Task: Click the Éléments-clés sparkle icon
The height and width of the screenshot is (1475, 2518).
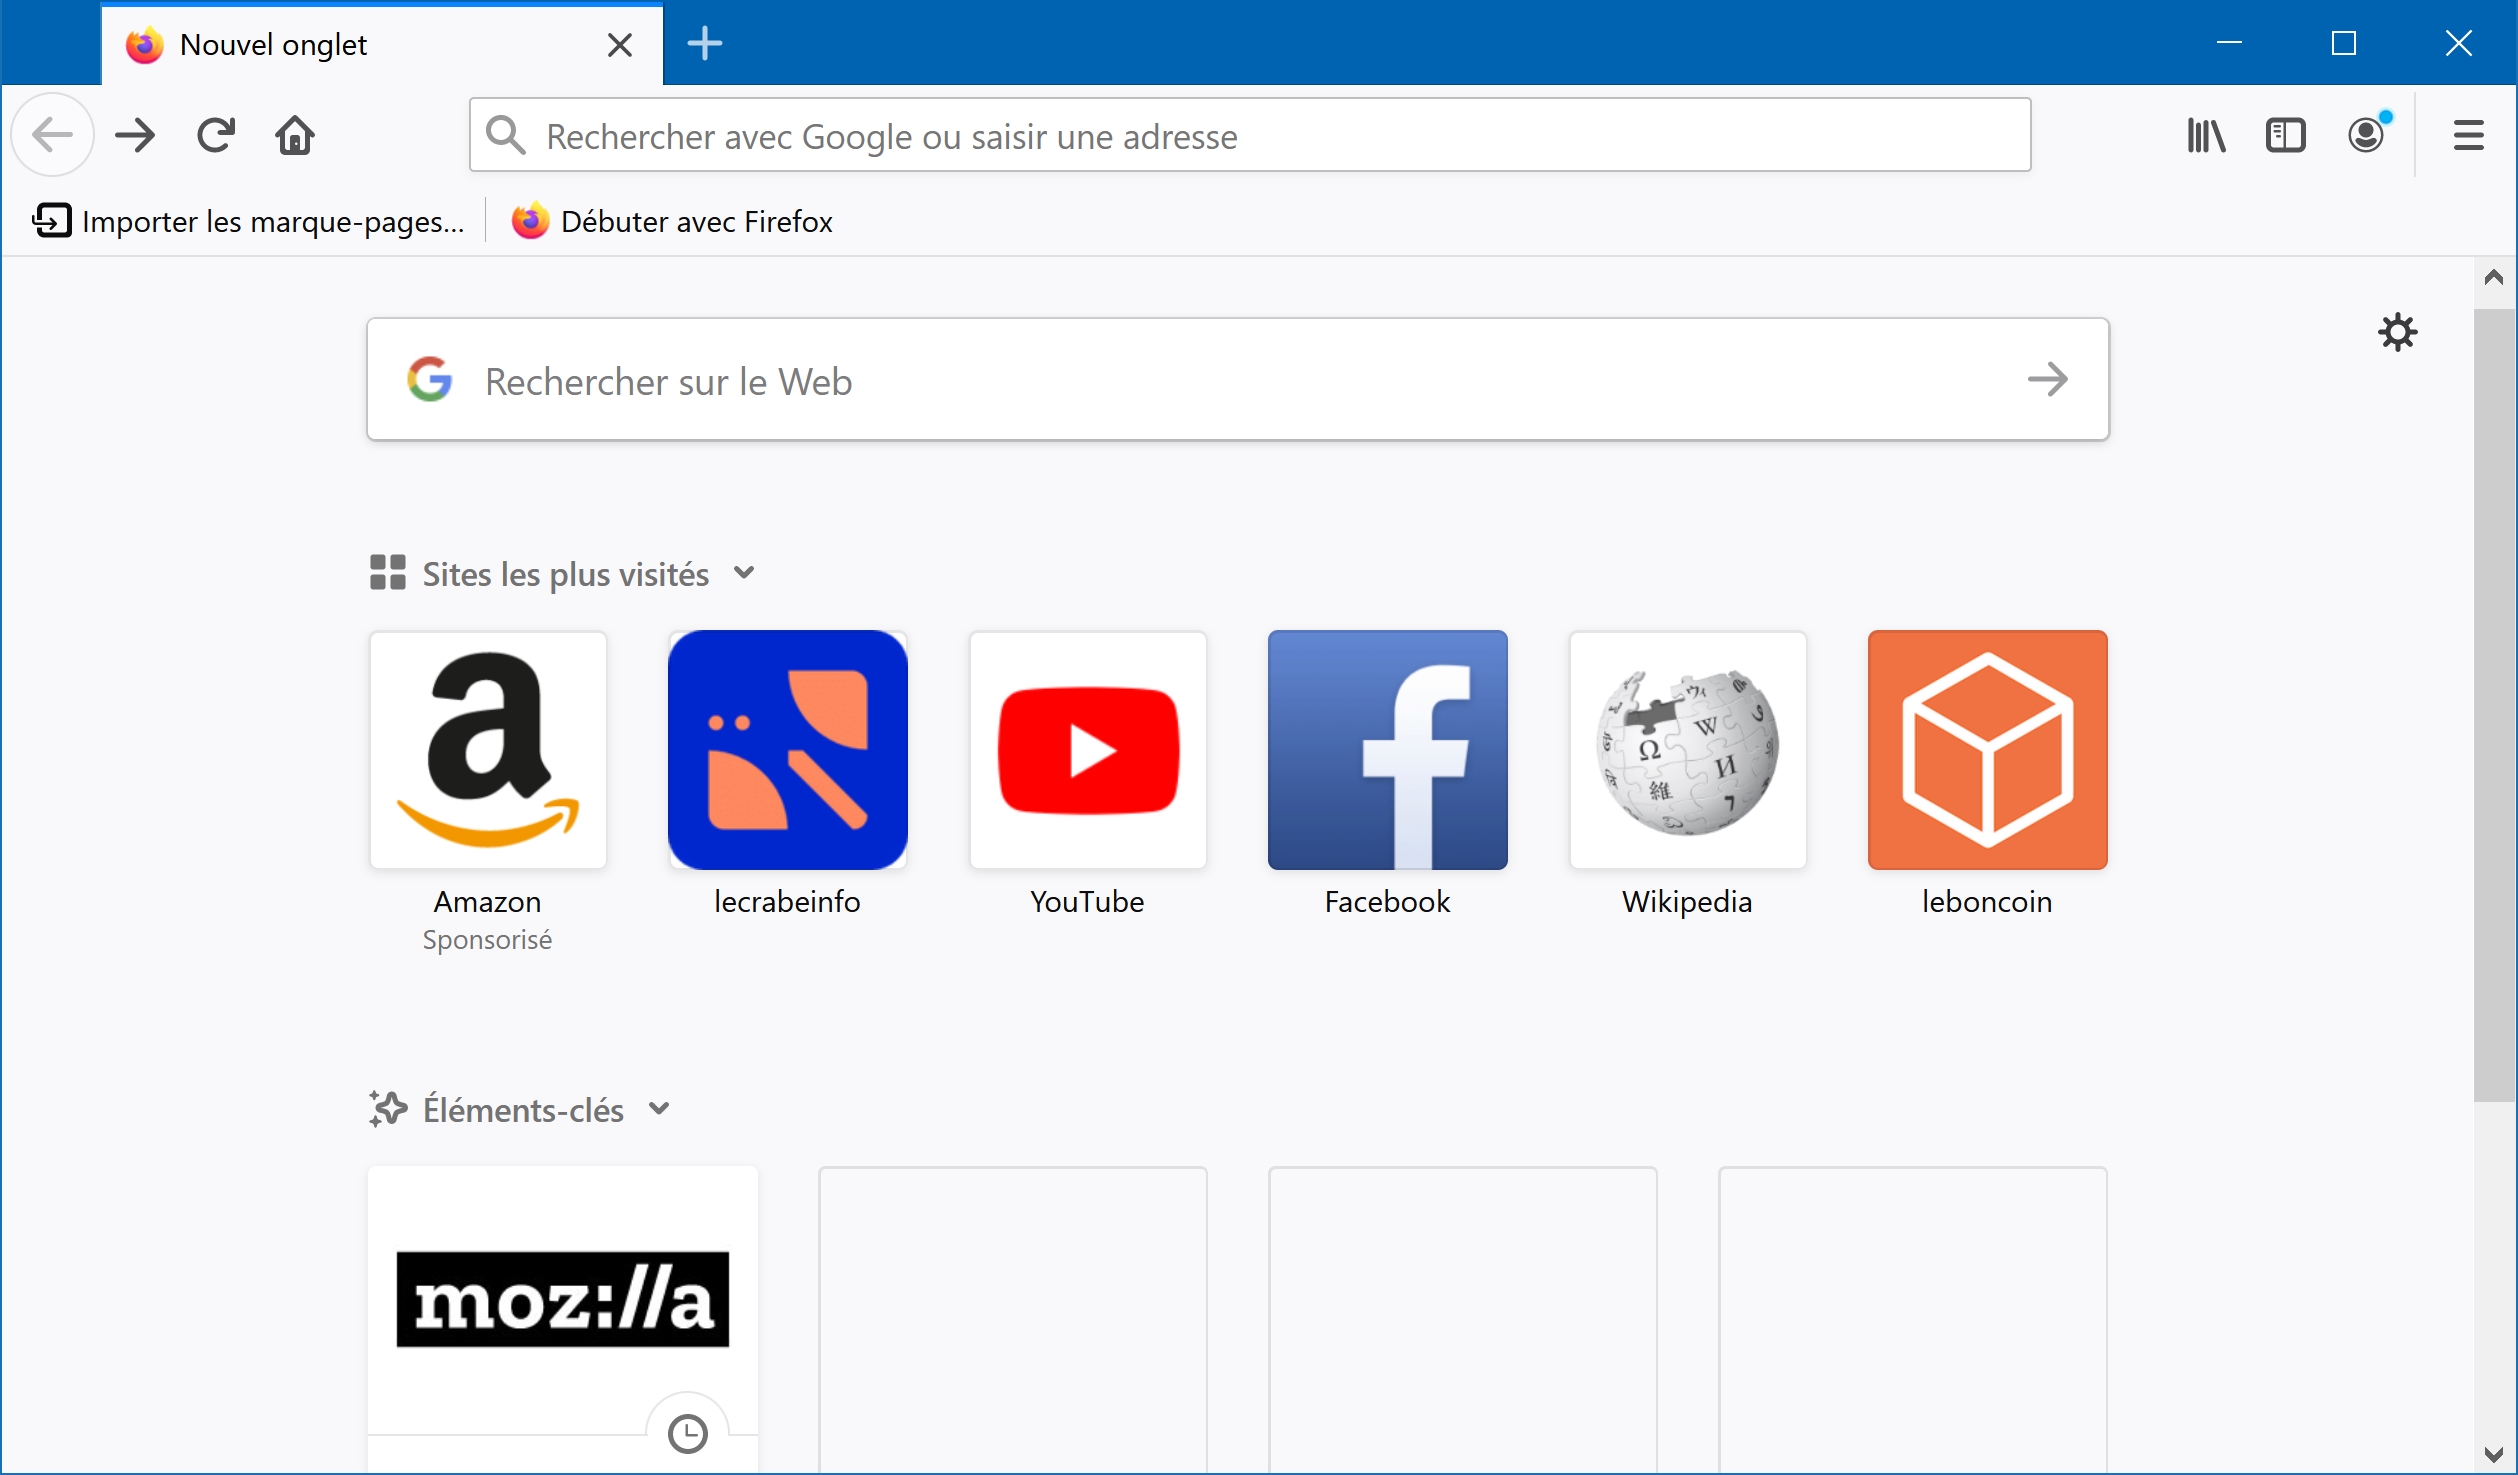Action: pos(387,1109)
